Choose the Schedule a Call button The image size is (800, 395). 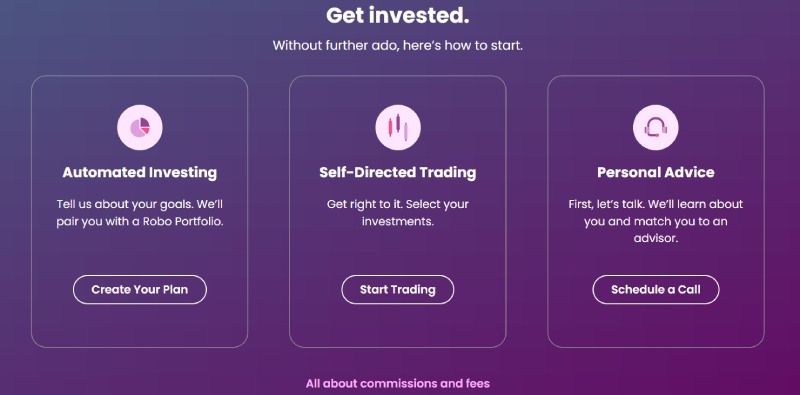click(656, 290)
